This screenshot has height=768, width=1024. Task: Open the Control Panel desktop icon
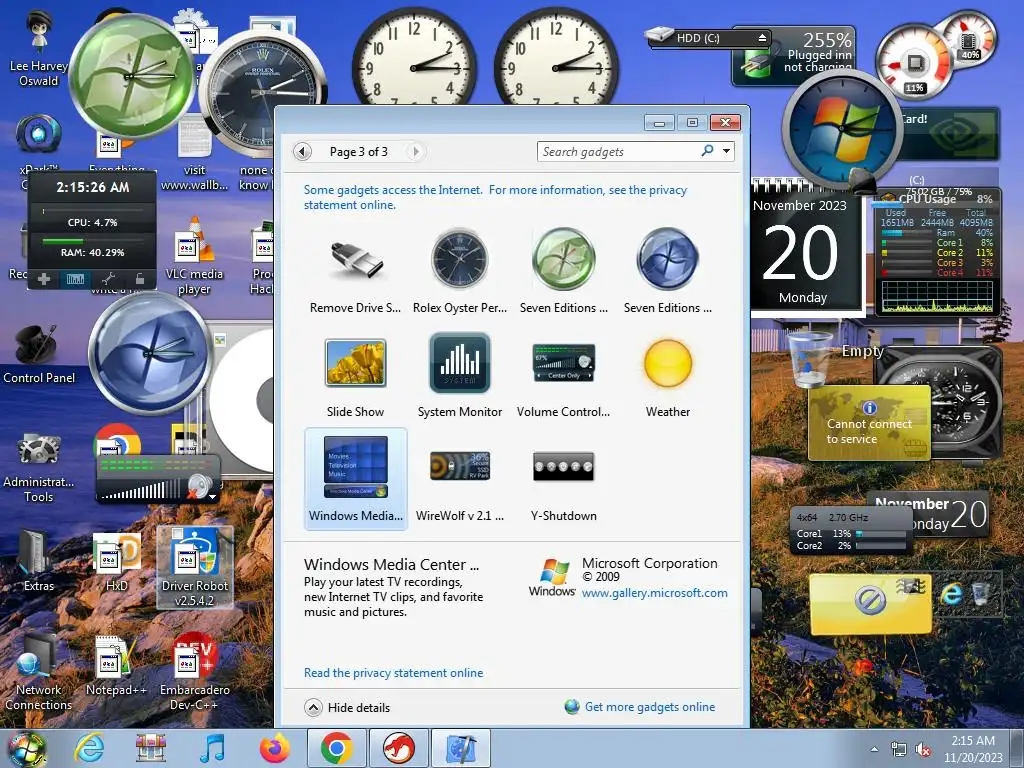pos(39,355)
